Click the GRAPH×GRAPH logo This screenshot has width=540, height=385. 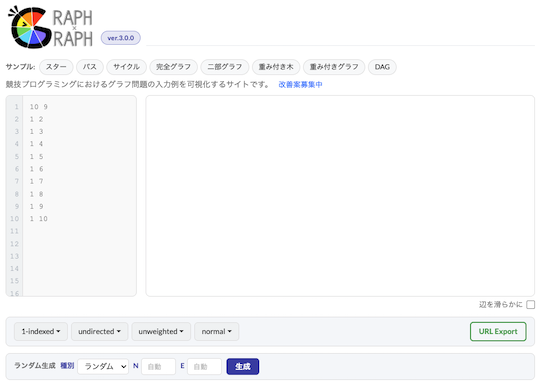pos(51,27)
